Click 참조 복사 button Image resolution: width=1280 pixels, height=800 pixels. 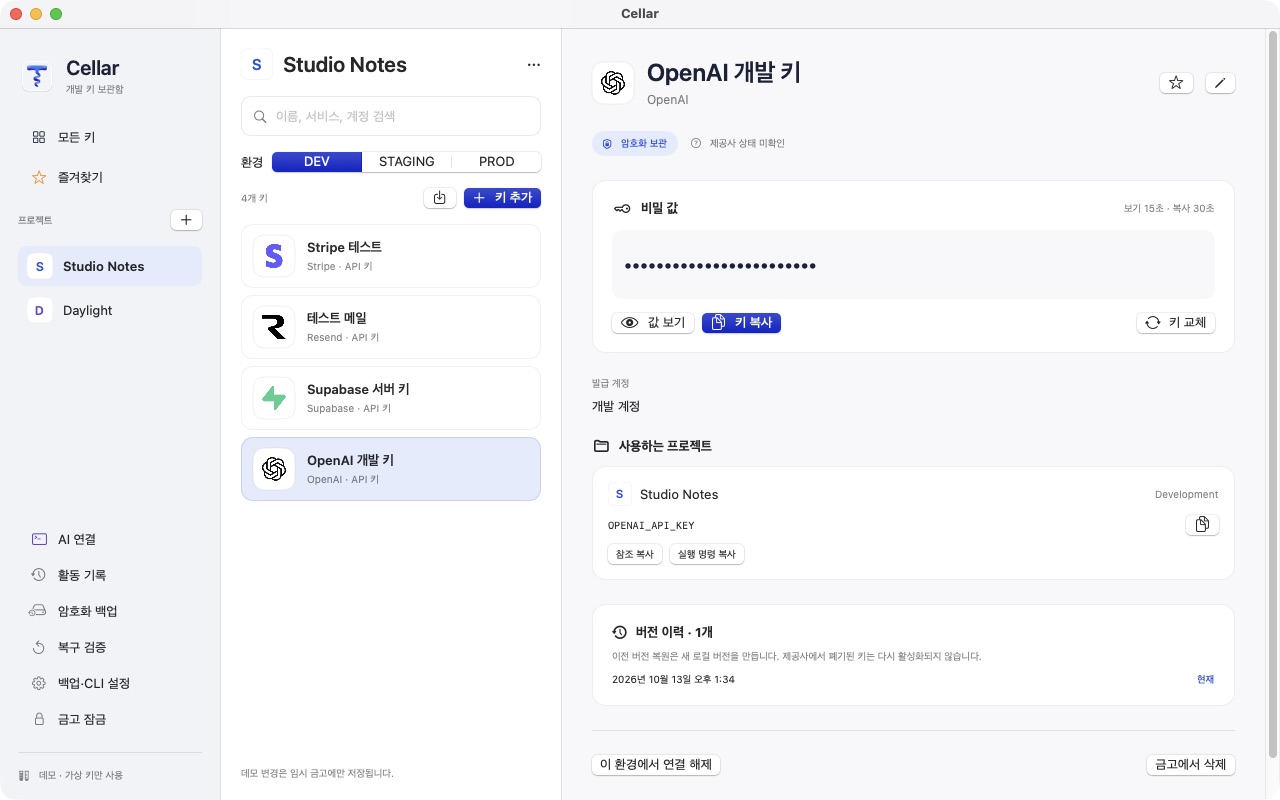(x=635, y=554)
